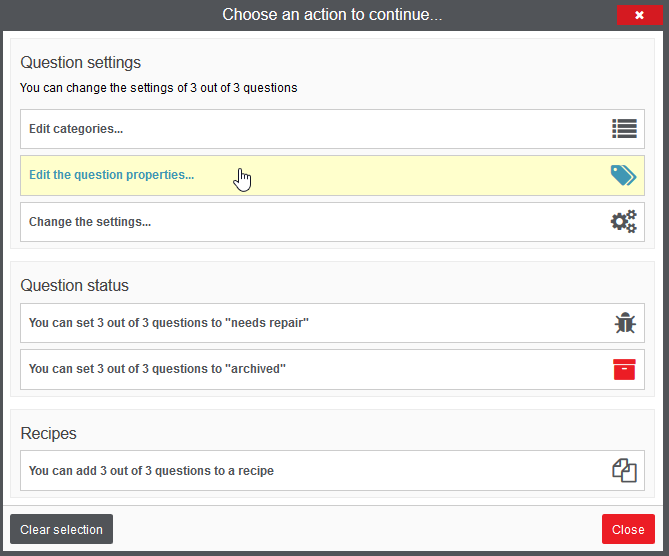This screenshot has height=556, width=669.
Task: Click the Clear selection button
Action: click(61, 529)
